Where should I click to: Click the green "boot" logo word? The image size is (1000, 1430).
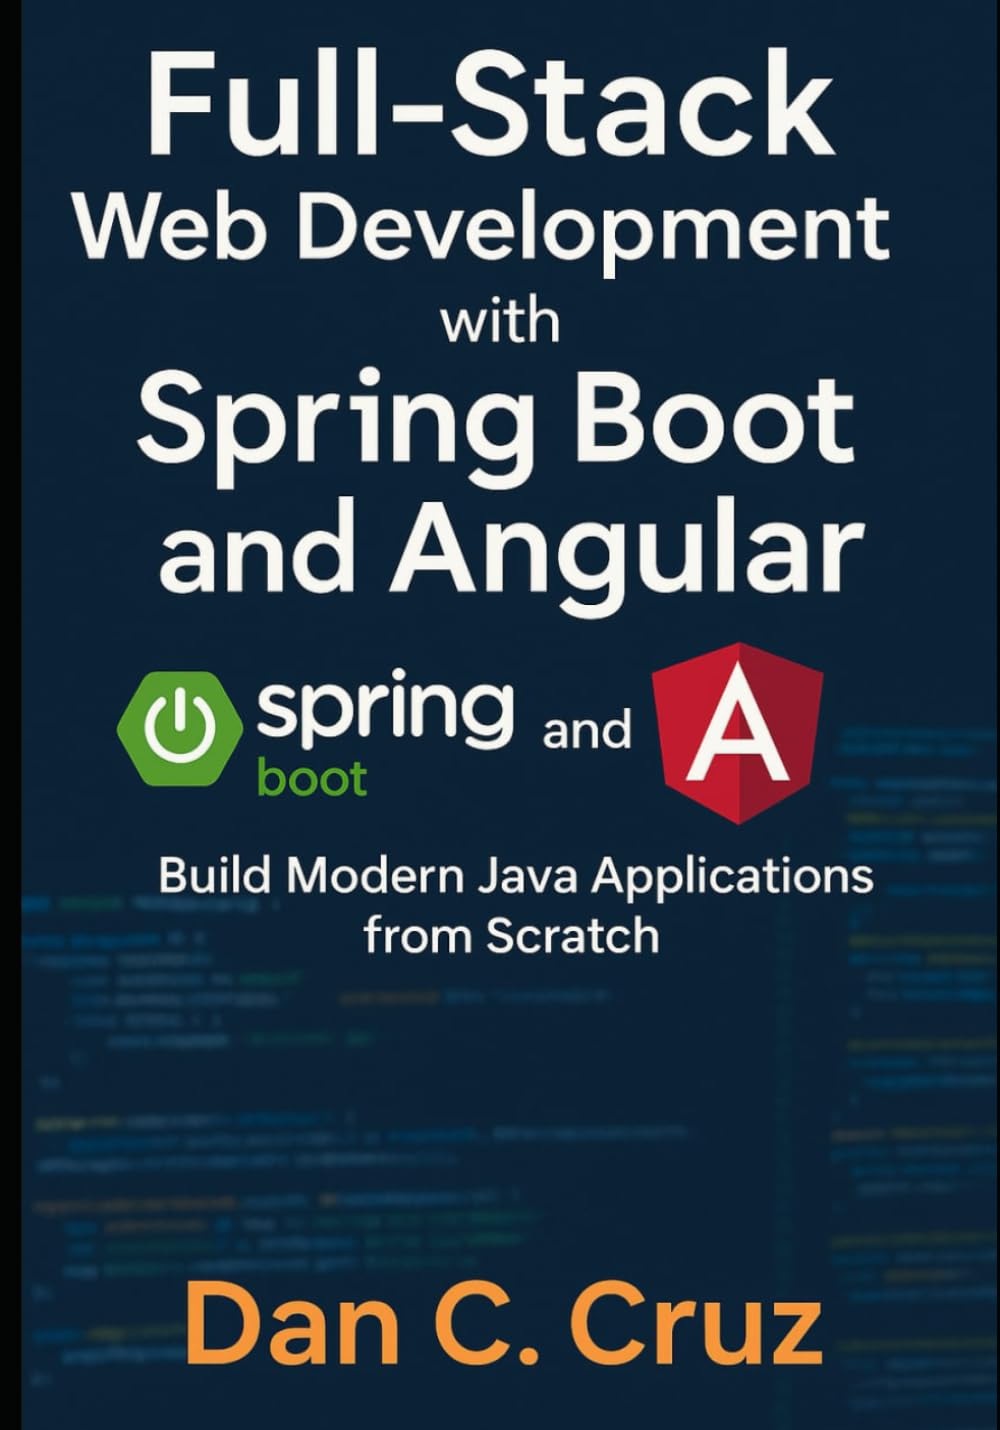pos(312,777)
